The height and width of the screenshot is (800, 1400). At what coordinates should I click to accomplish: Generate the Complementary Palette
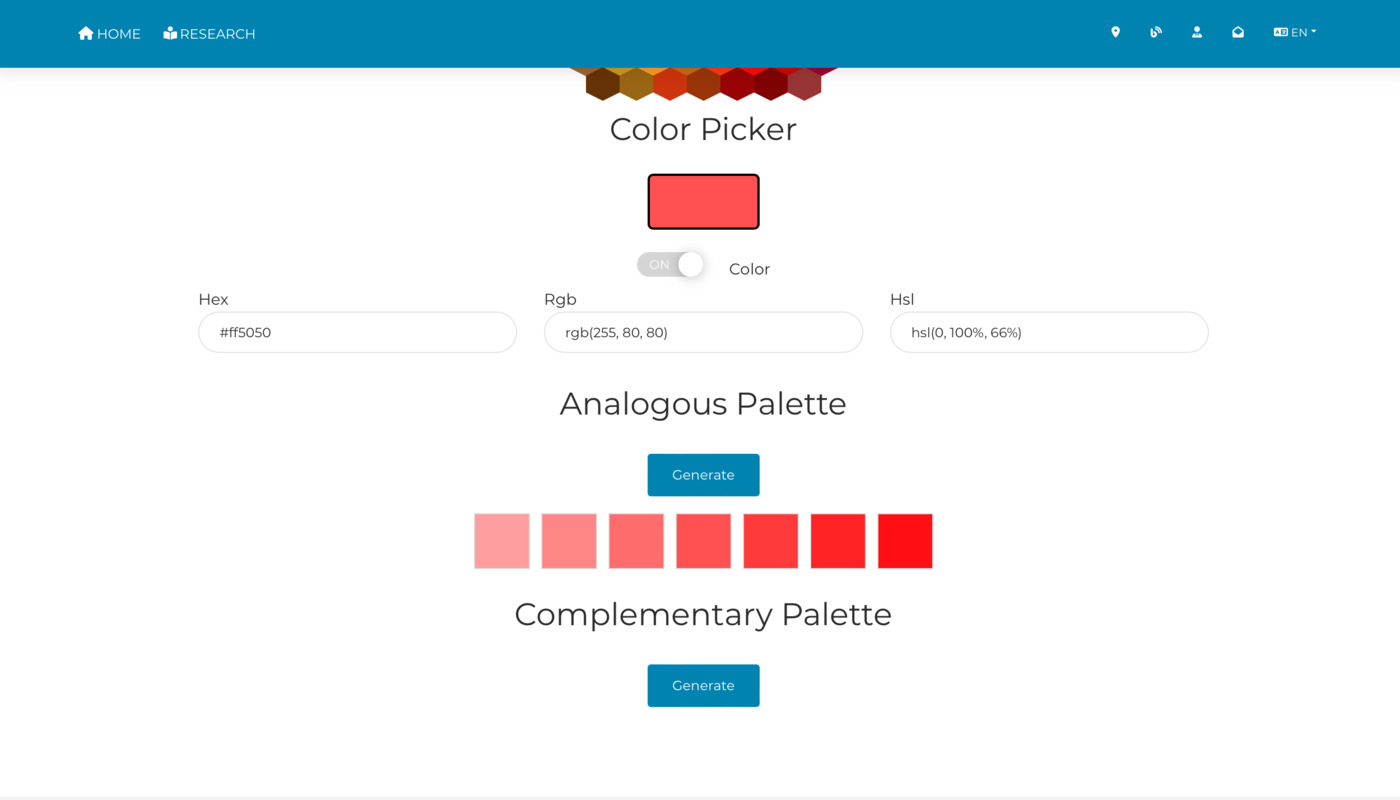pos(703,686)
